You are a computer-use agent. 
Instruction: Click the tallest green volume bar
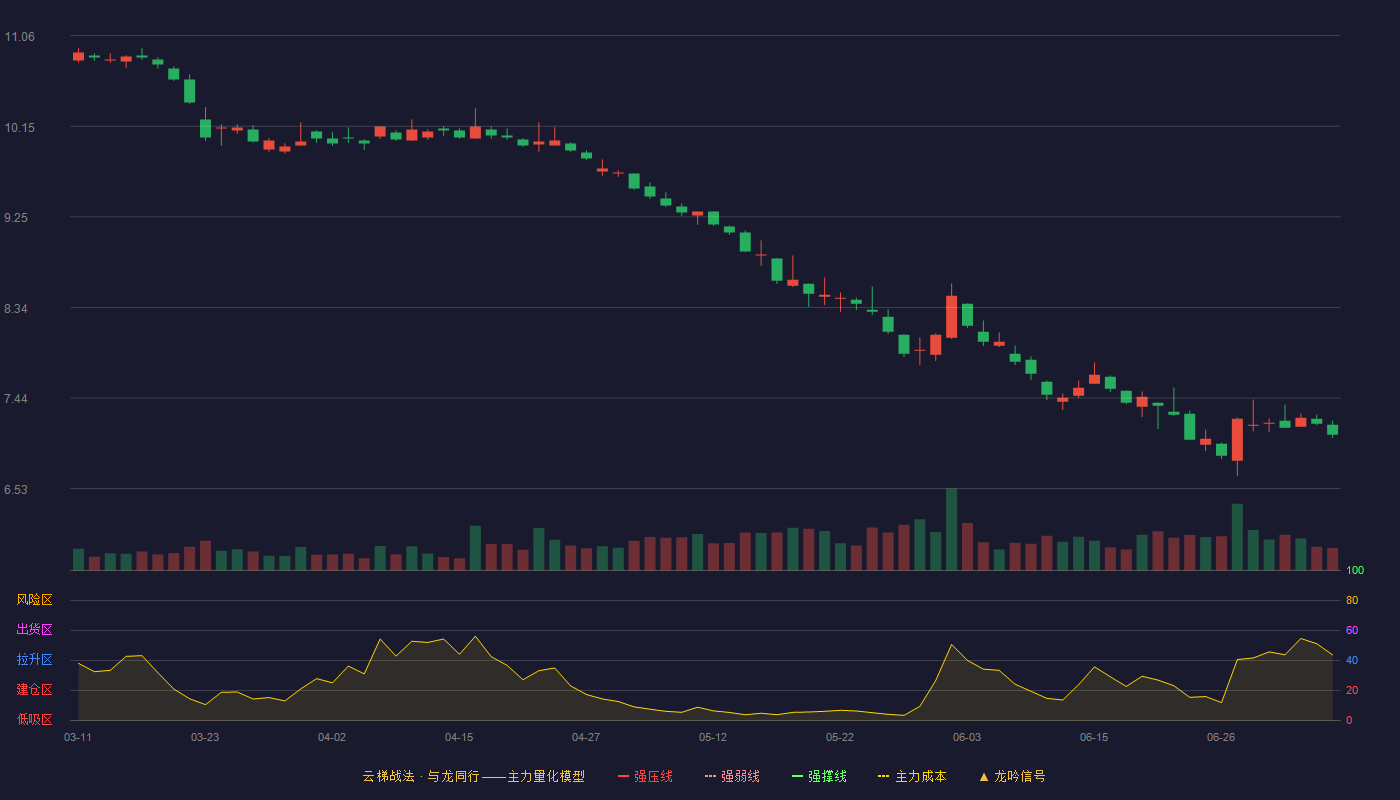coord(951,529)
